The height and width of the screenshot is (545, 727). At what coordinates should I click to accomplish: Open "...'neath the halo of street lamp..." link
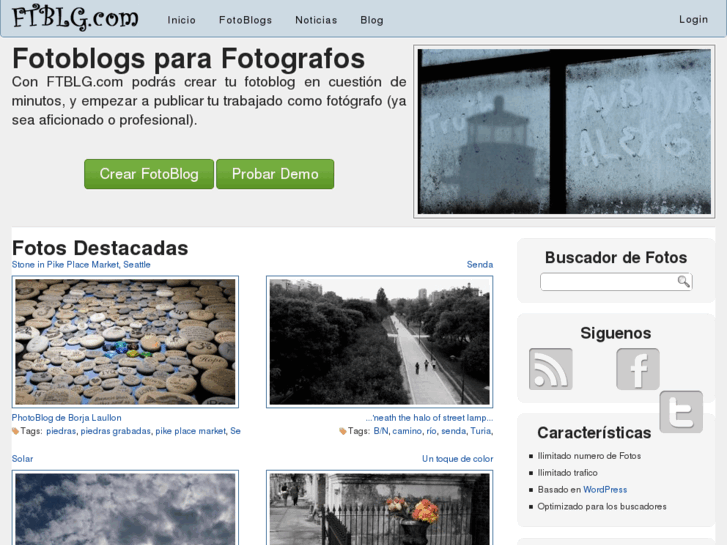(x=429, y=417)
